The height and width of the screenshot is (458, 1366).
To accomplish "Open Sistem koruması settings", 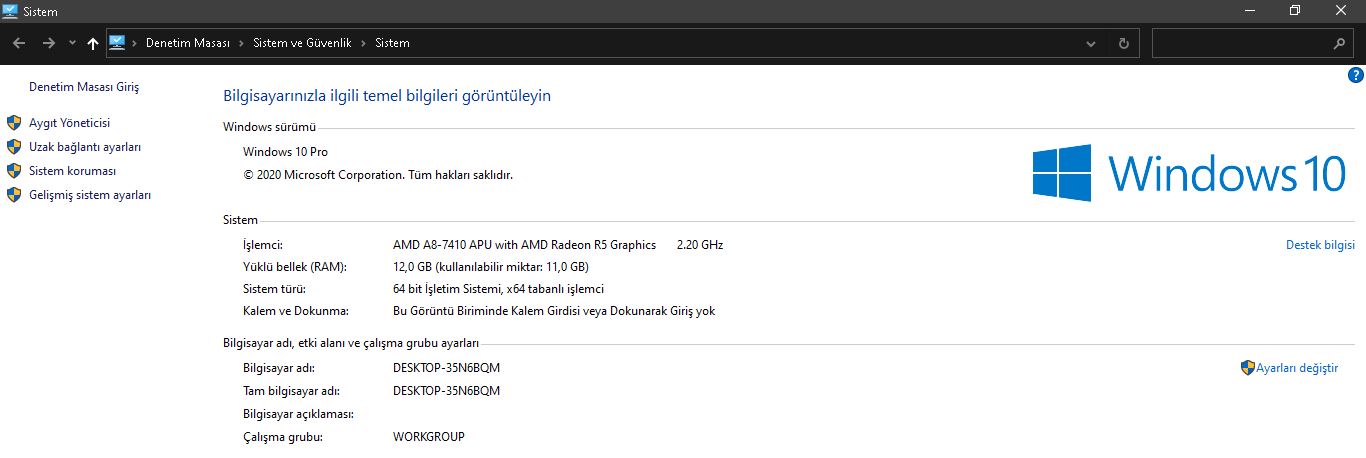I will (73, 171).
